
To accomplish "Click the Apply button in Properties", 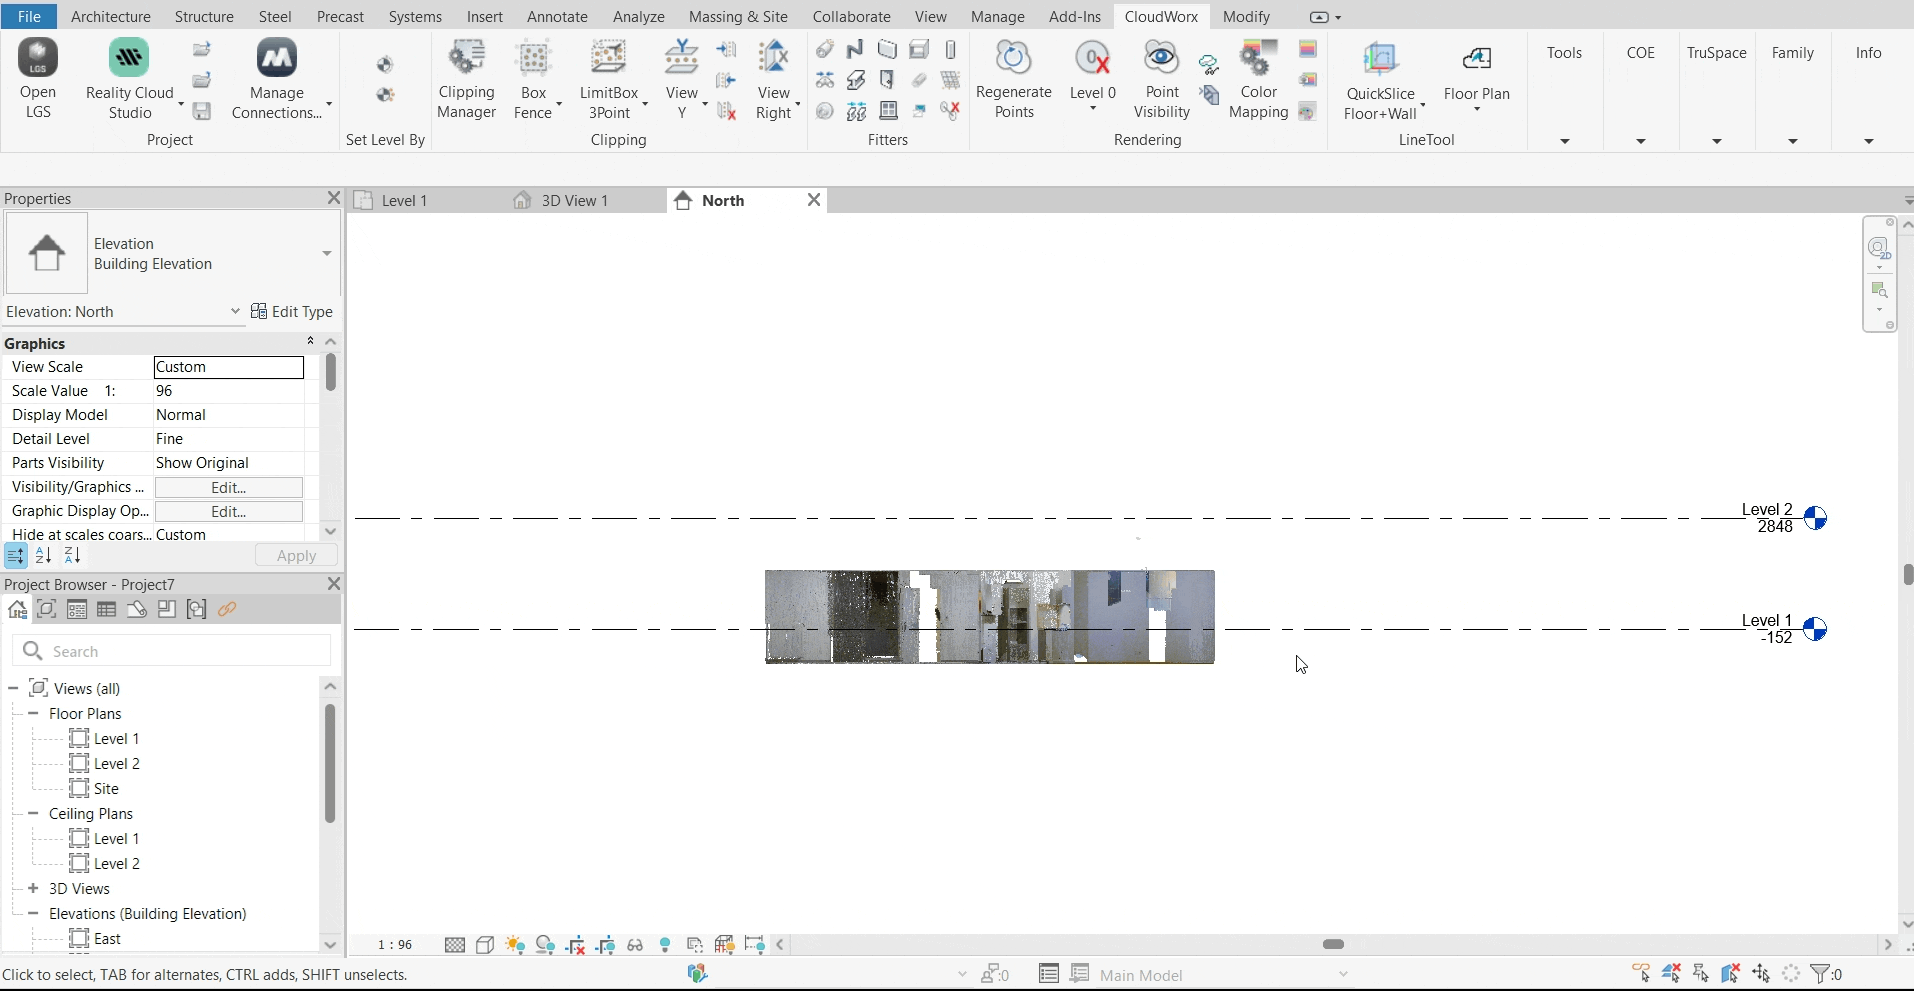I will [295, 556].
